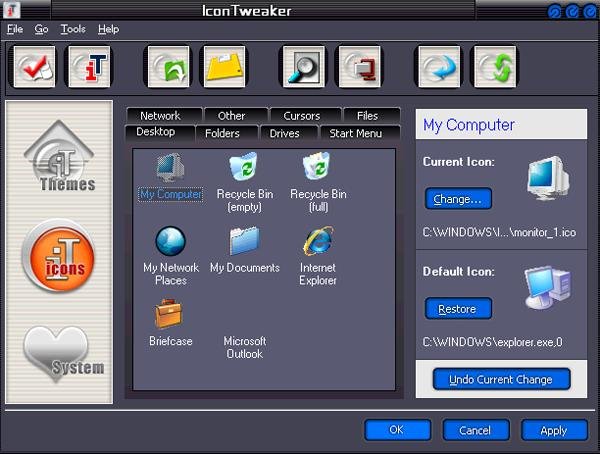
Task: Open the System heart section in sidebar
Action: [x=60, y=354]
